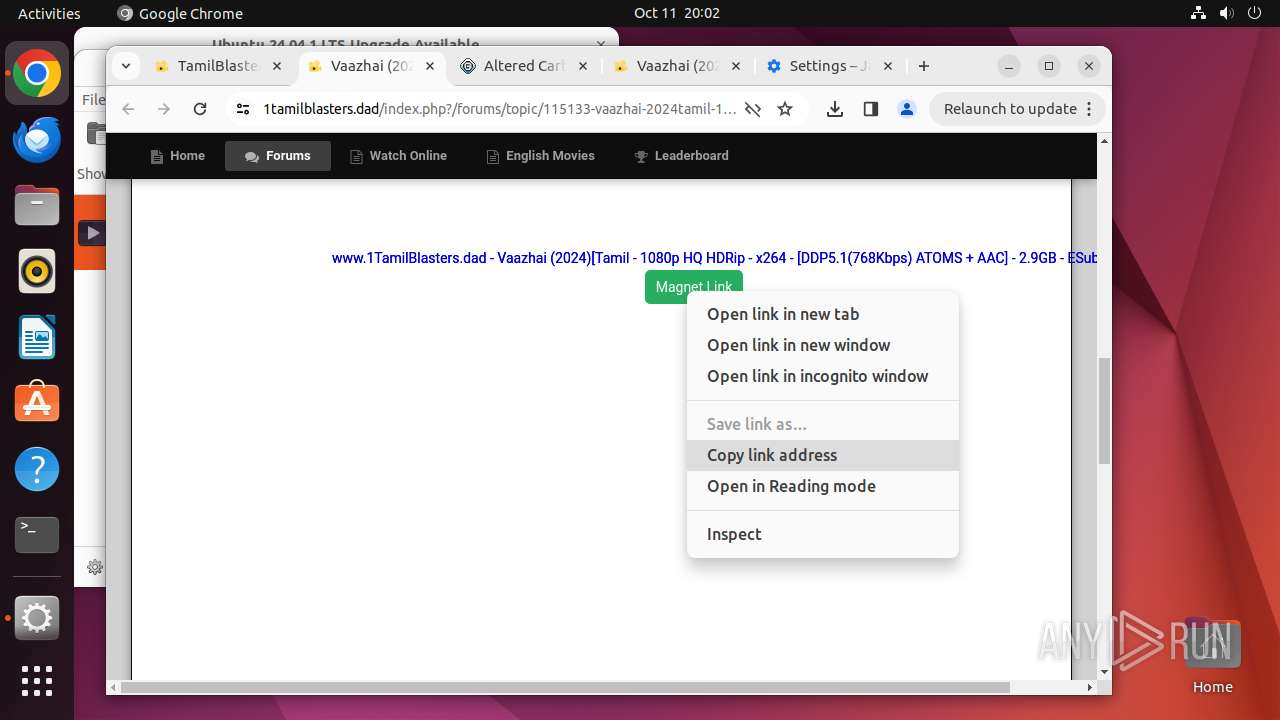Click the Vaazhai torrent title link

click(x=714, y=258)
